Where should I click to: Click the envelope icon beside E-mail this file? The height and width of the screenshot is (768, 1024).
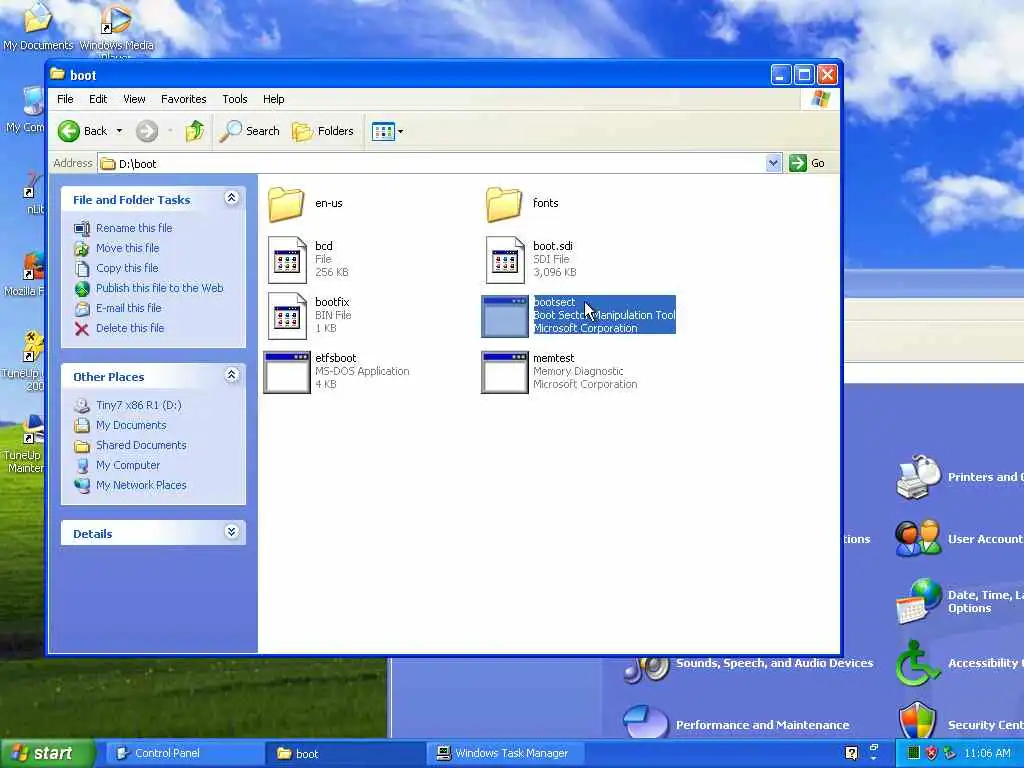click(82, 308)
